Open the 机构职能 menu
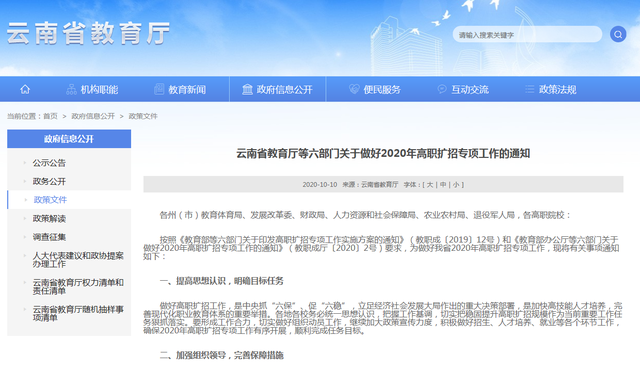Screen dimensions: 640x370 tap(92, 89)
